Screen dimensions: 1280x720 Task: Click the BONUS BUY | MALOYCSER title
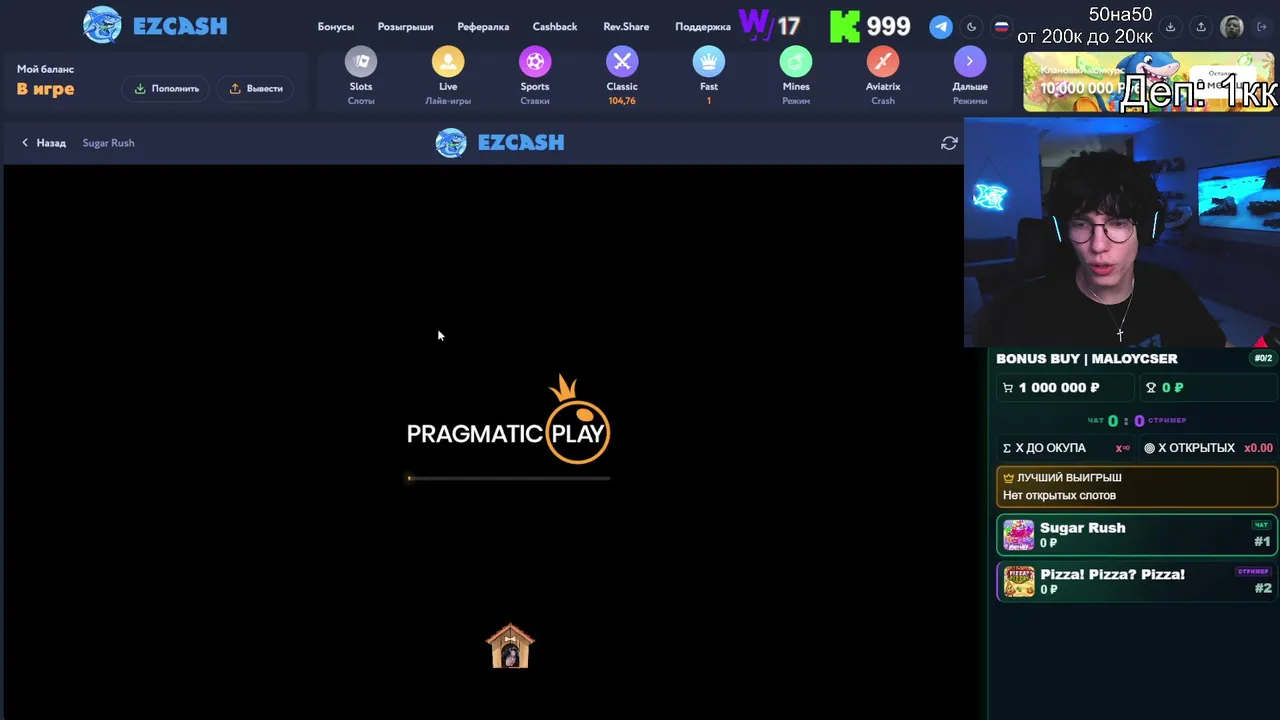coord(1086,359)
